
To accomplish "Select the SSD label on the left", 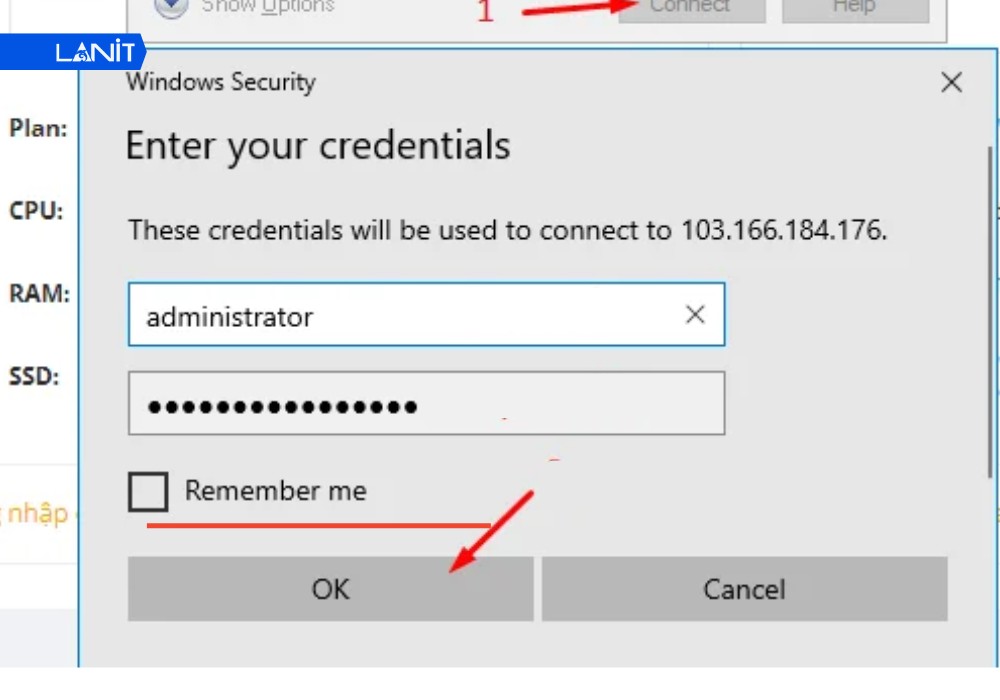I will [34, 378].
